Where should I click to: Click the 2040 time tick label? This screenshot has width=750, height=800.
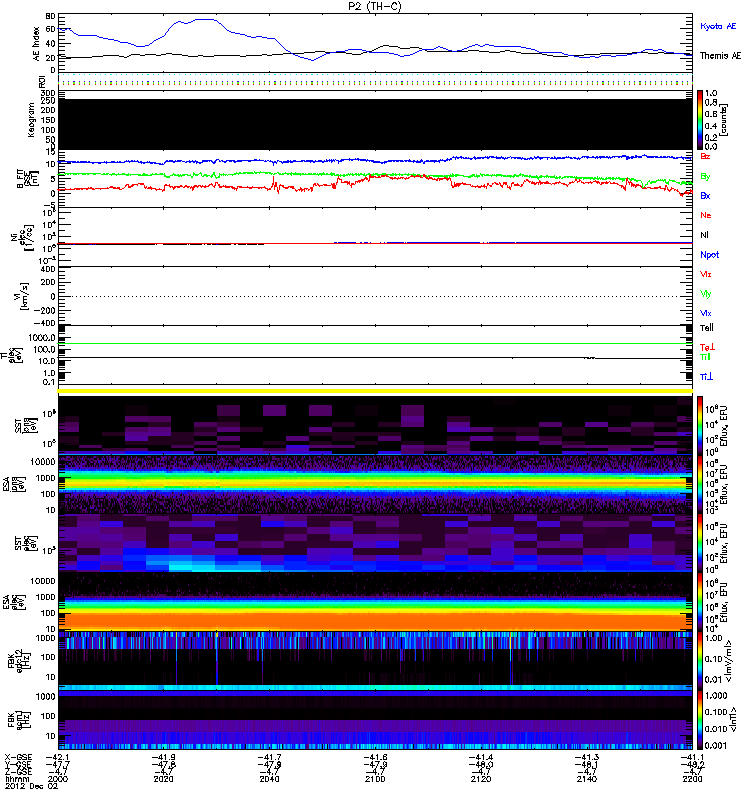tap(269, 779)
